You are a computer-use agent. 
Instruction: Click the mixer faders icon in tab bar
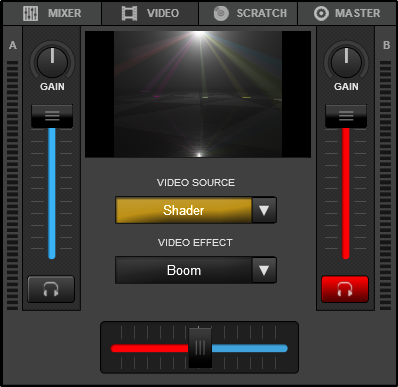30,13
